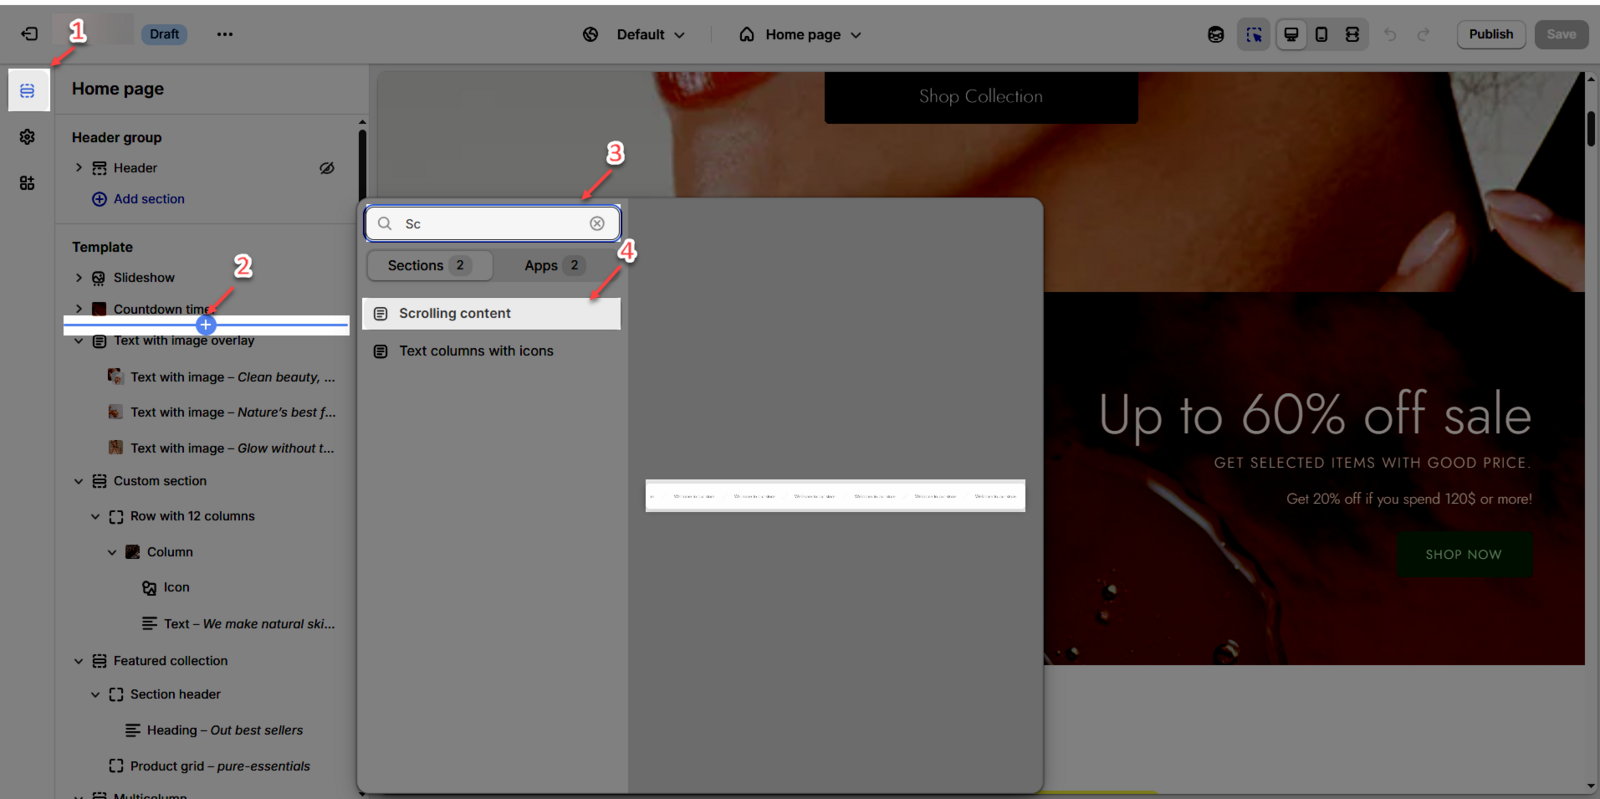The image size is (1600, 799).
Task: Open the Sections panel icon in sidebar
Action: click(x=27, y=91)
